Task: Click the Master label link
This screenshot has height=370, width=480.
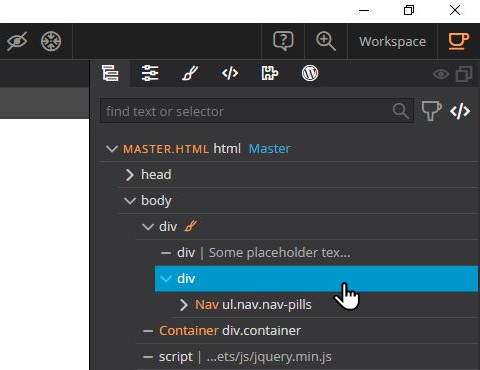Action: (270, 148)
